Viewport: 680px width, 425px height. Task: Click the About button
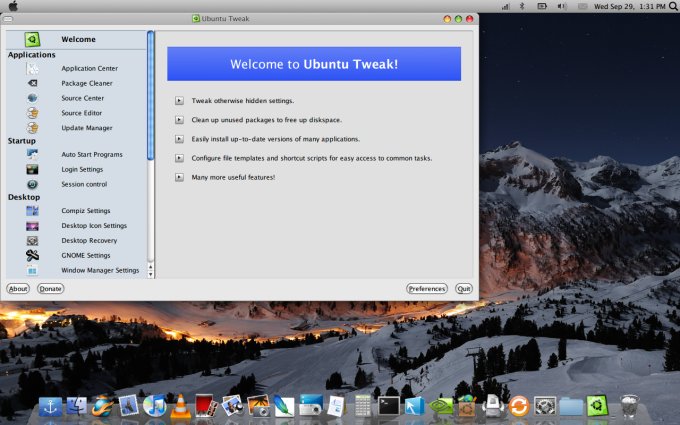coord(17,288)
